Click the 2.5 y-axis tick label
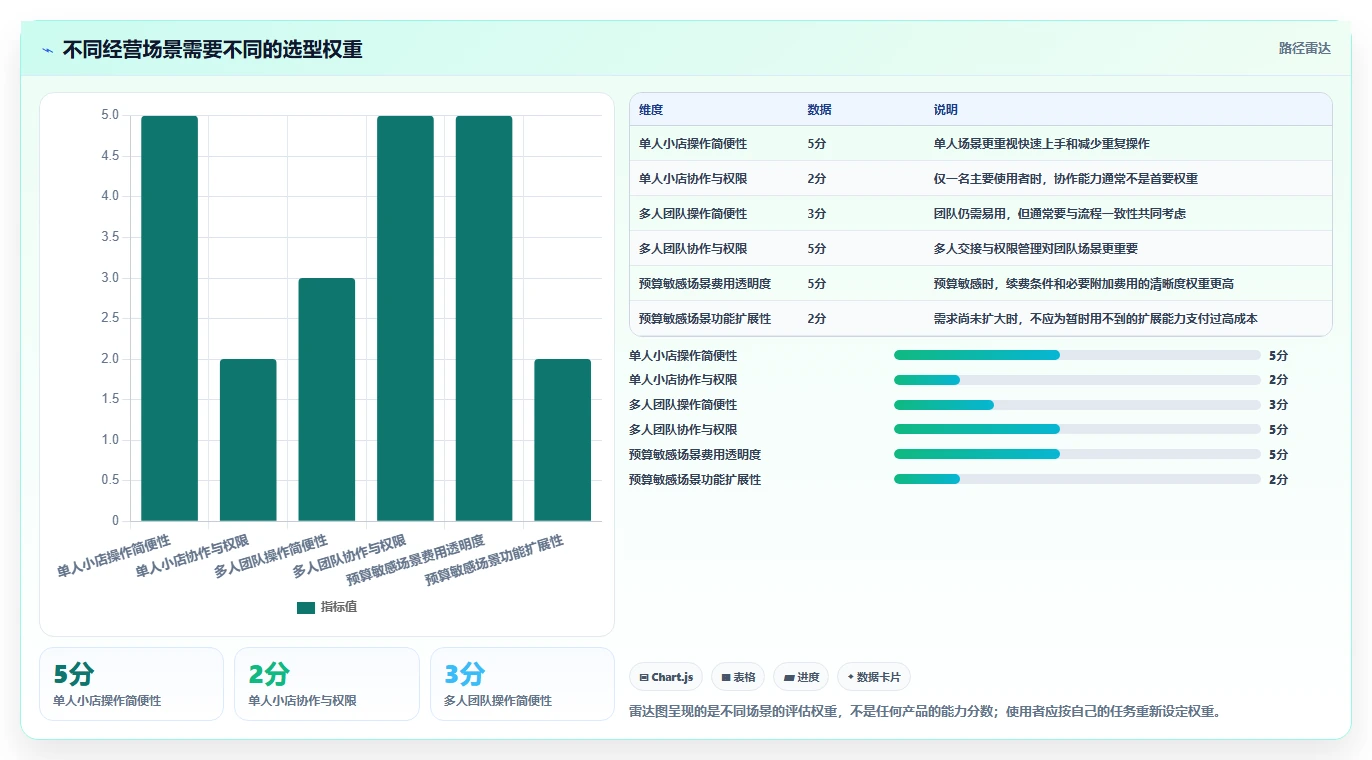This screenshot has height=760, width=1372. coord(110,318)
